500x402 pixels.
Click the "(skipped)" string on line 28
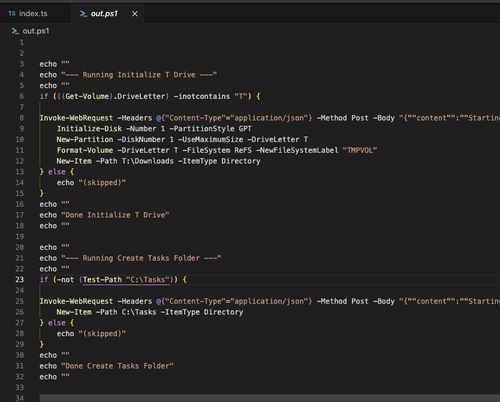pos(102,334)
